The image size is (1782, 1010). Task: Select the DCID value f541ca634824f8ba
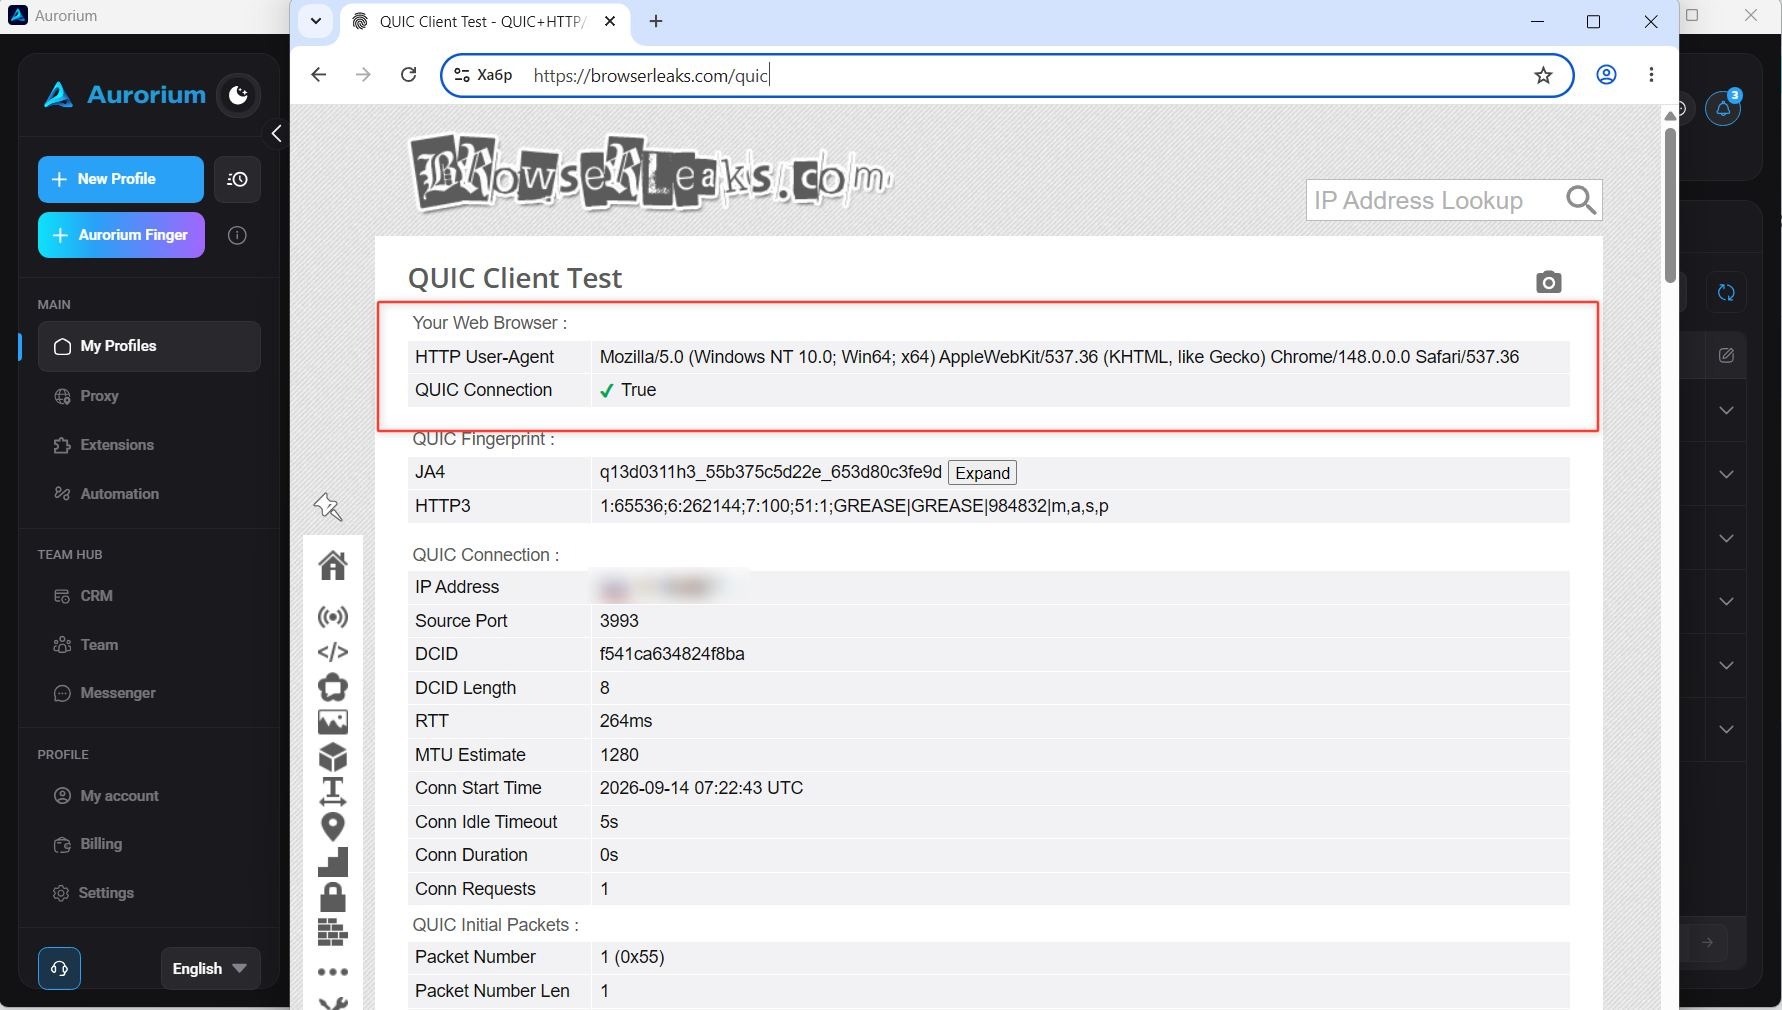coord(672,654)
